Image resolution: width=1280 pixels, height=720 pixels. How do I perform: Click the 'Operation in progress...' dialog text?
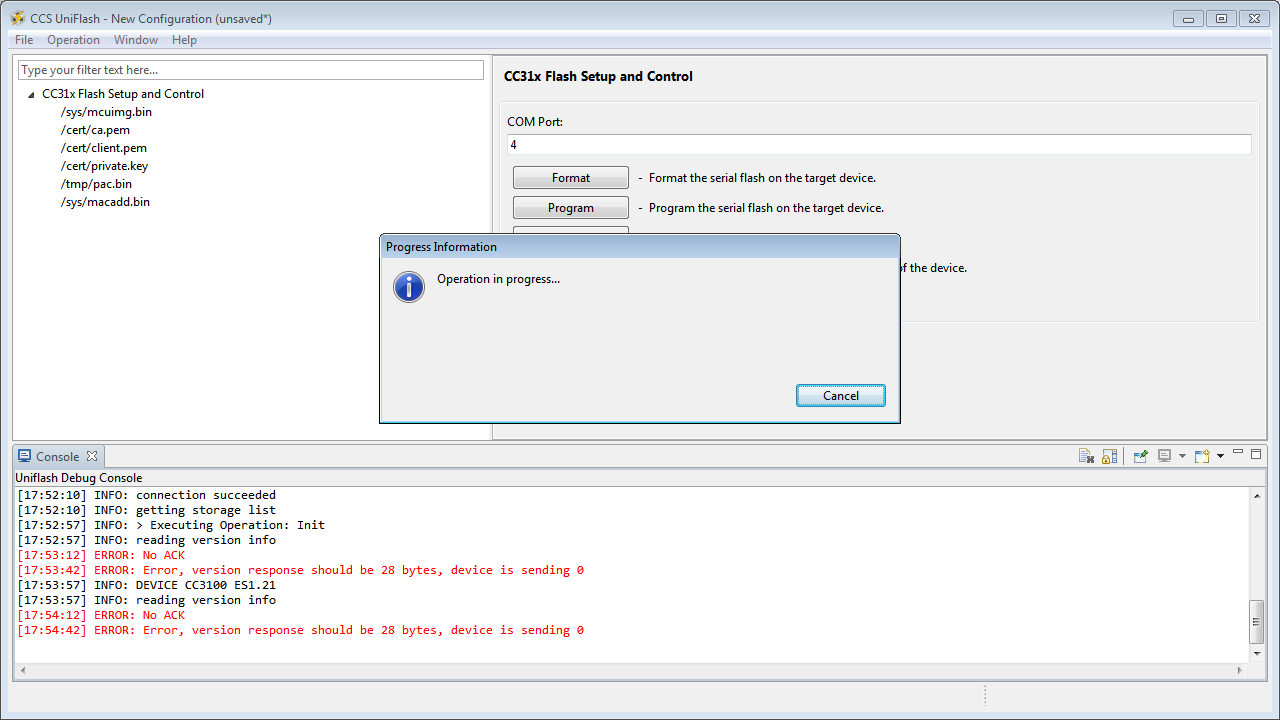(498, 279)
